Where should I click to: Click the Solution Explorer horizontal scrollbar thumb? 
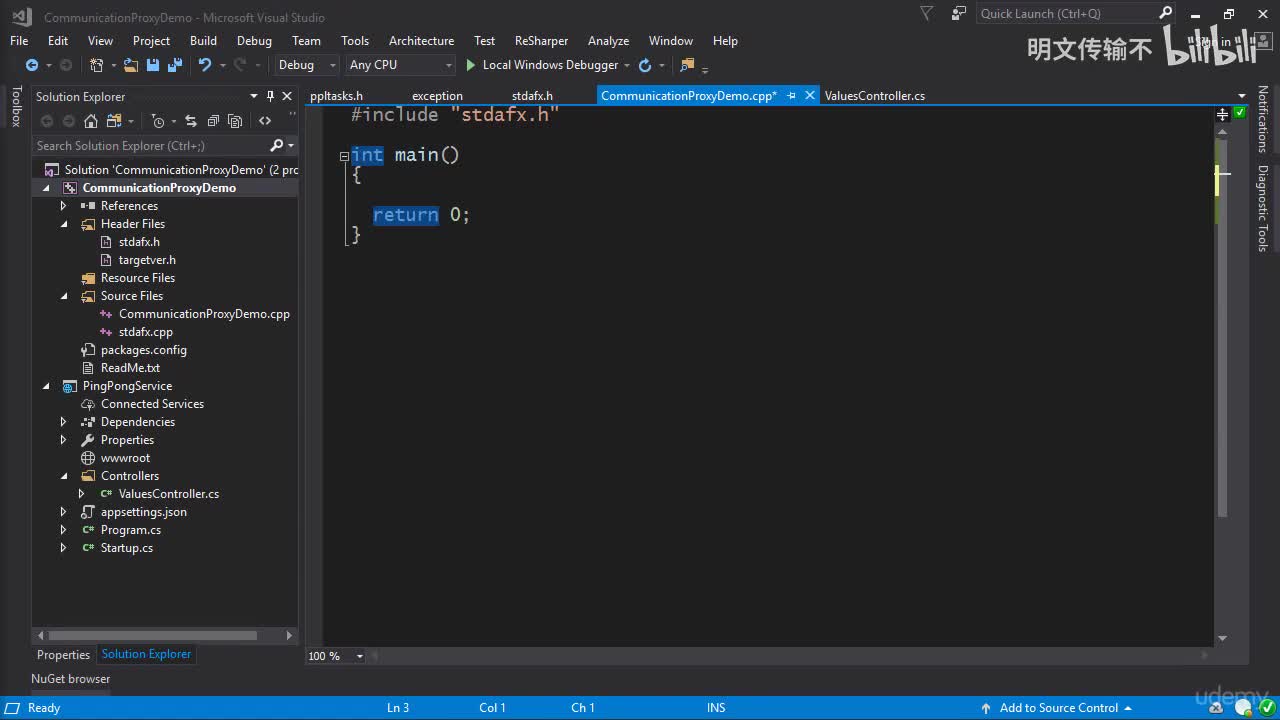[x=153, y=635]
